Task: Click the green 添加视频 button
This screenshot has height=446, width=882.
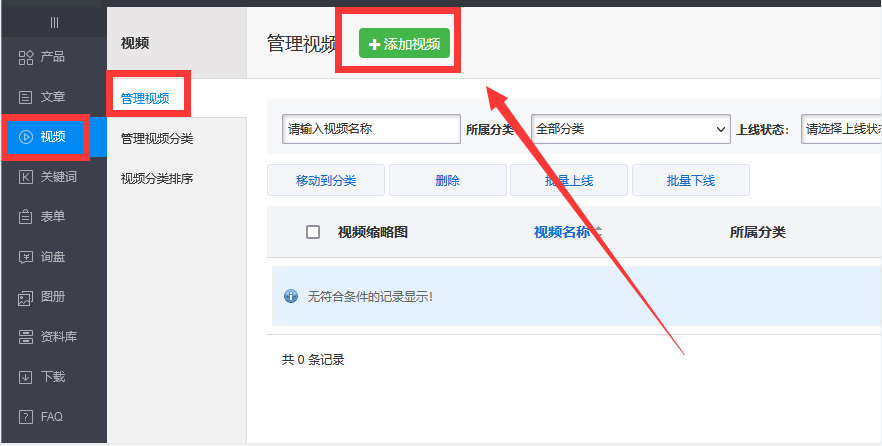Action: click(405, 44)
